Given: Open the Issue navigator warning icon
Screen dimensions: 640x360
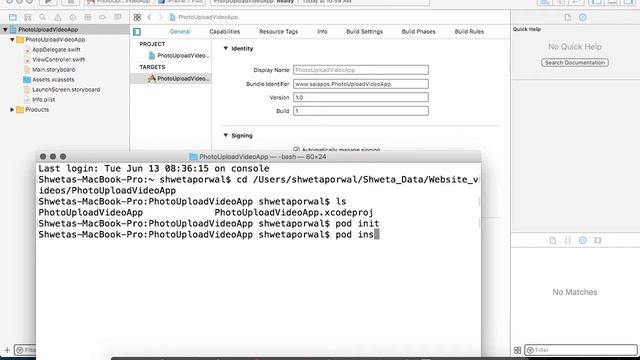Looking at the screenshot, I should [x=58, y=17].
